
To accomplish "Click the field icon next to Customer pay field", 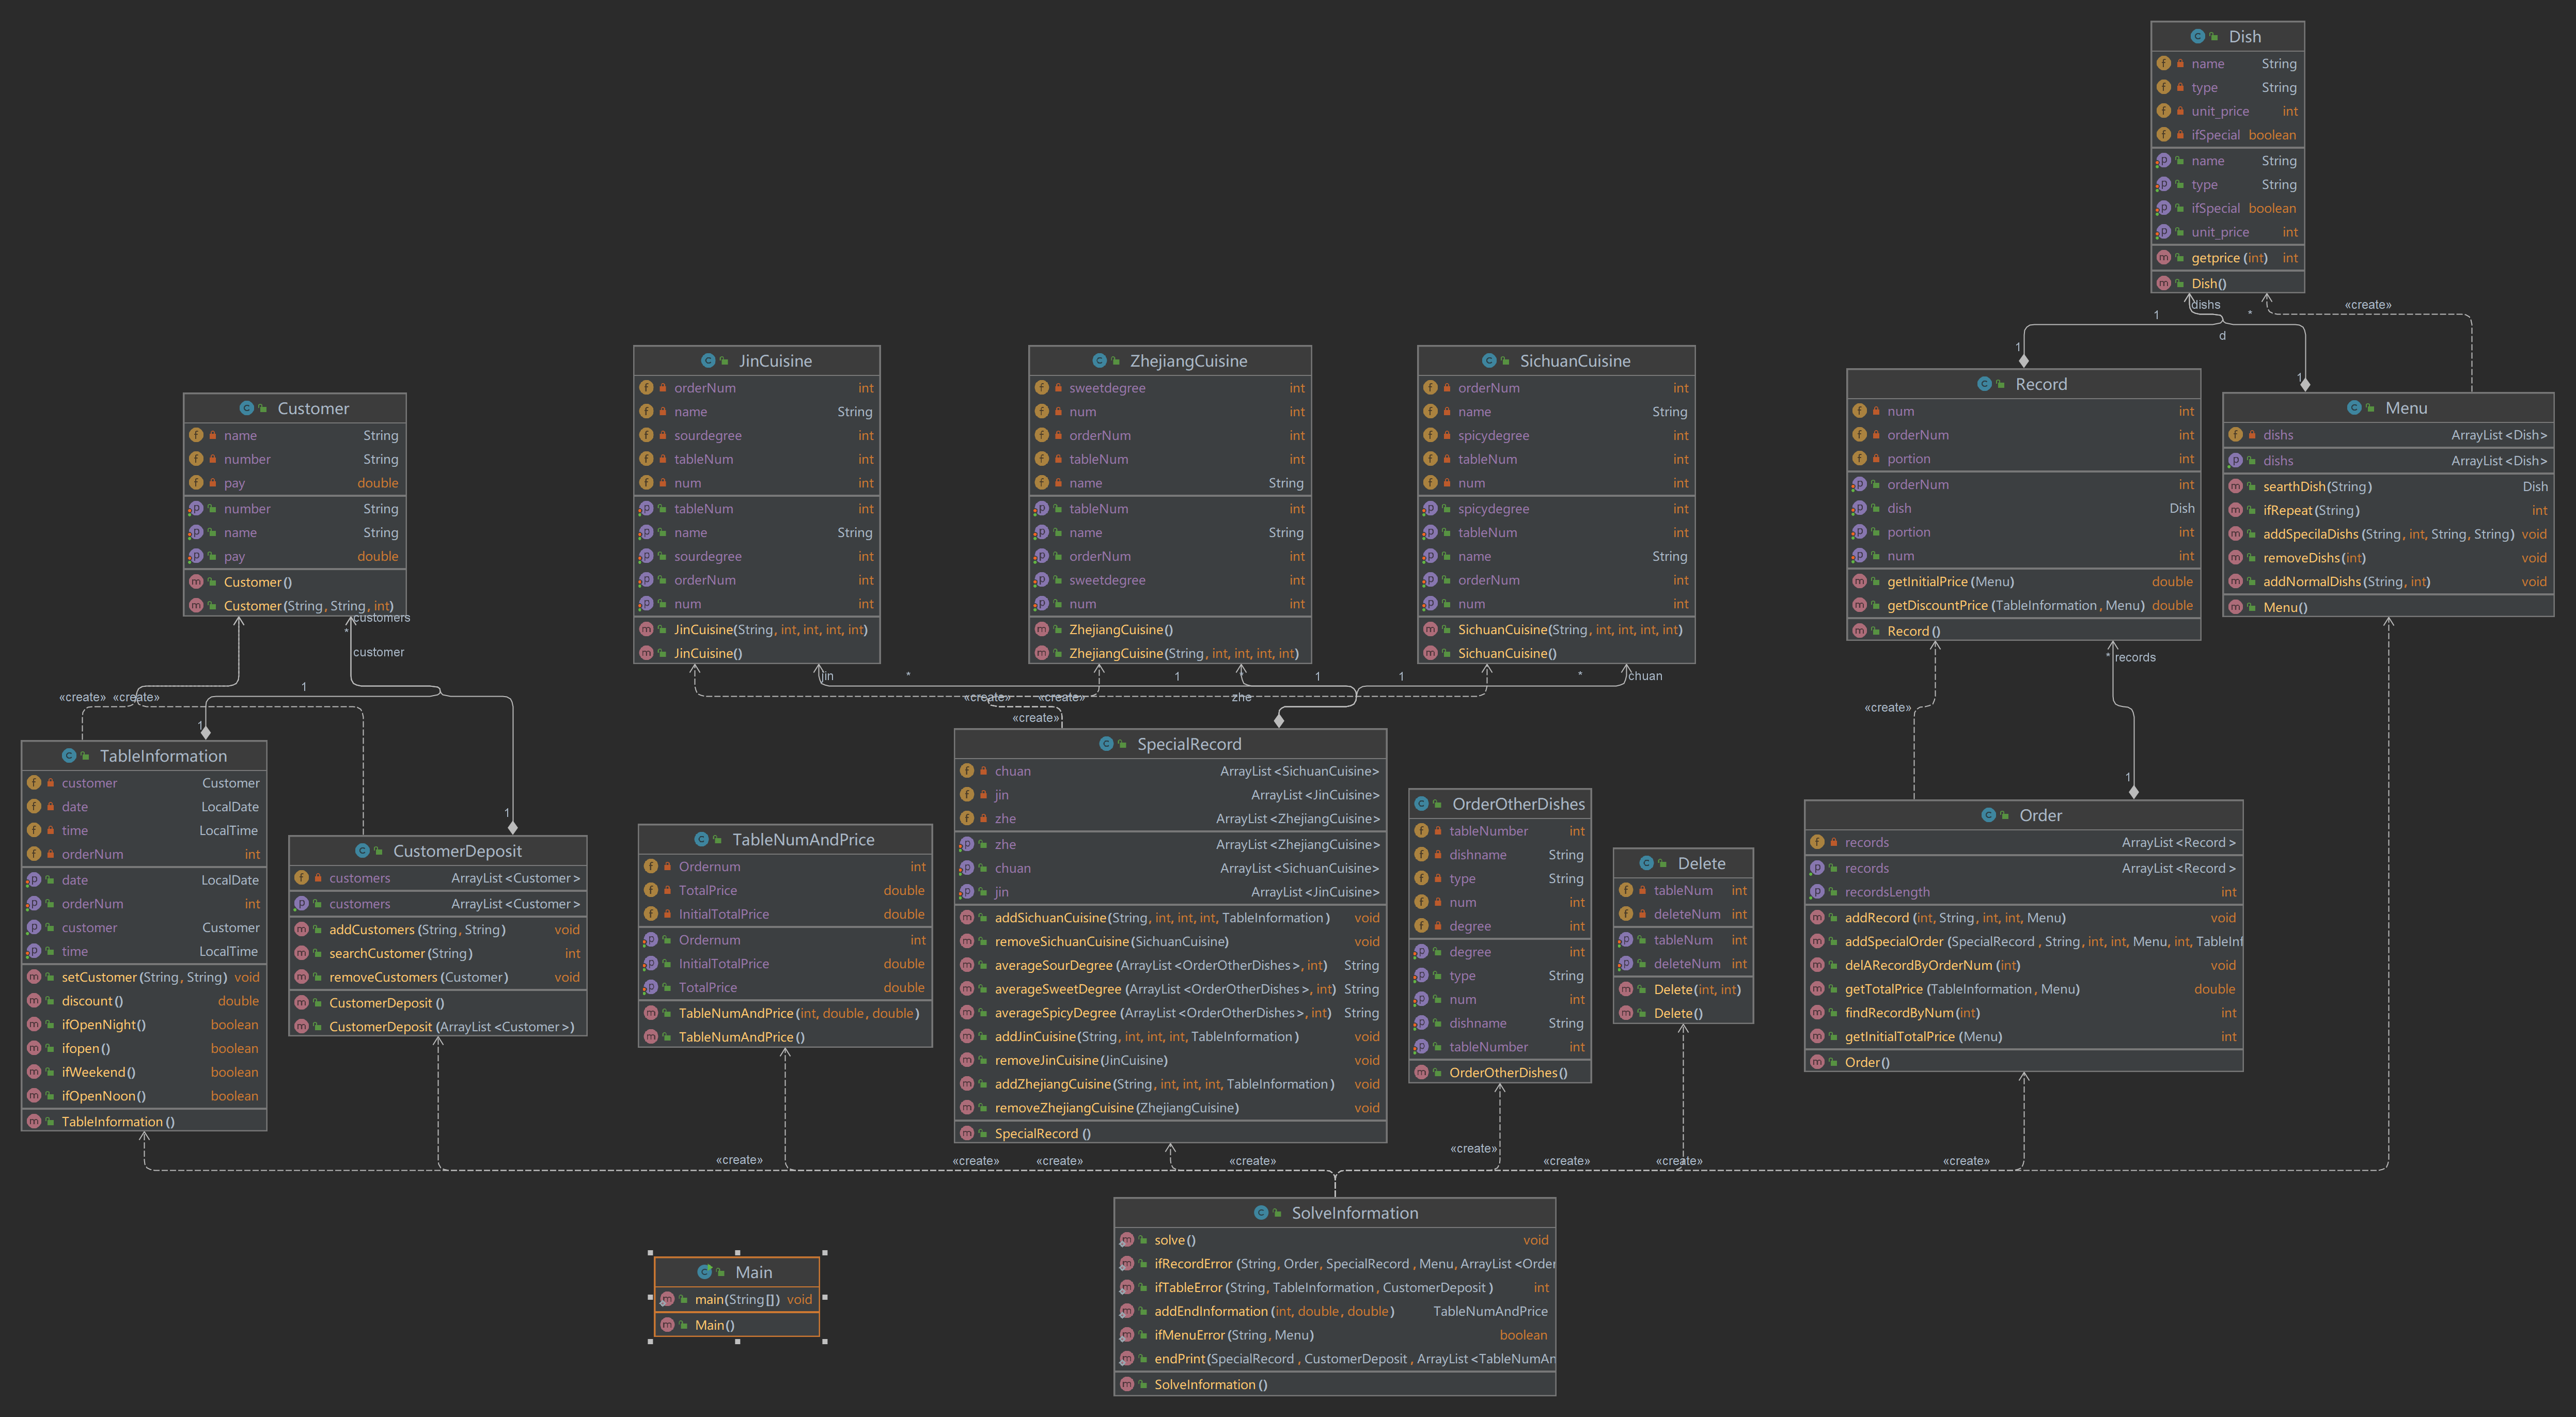I will pyautogui.click(x=197, y=483).
